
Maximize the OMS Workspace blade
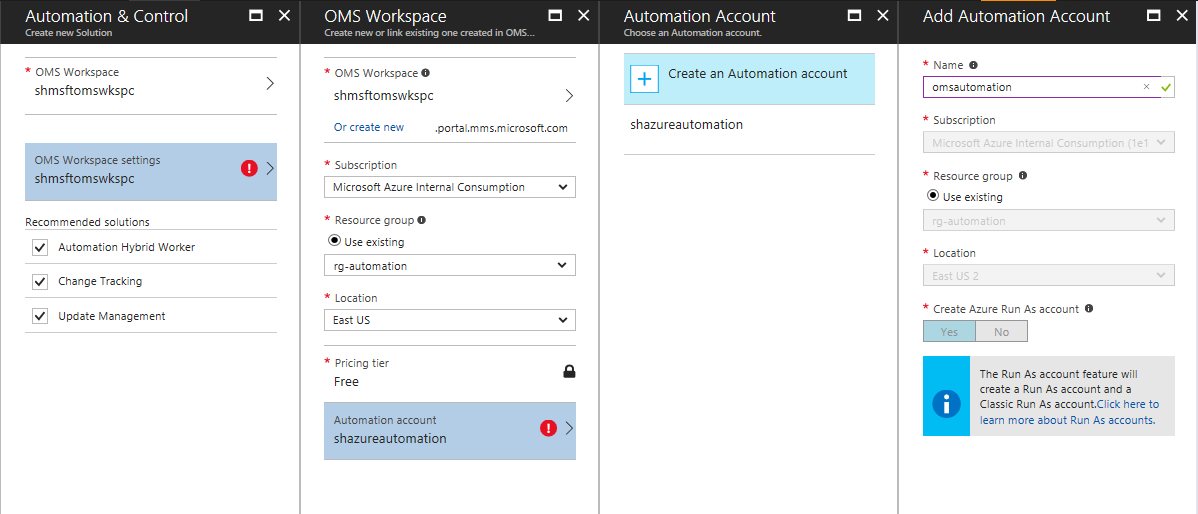556,15
